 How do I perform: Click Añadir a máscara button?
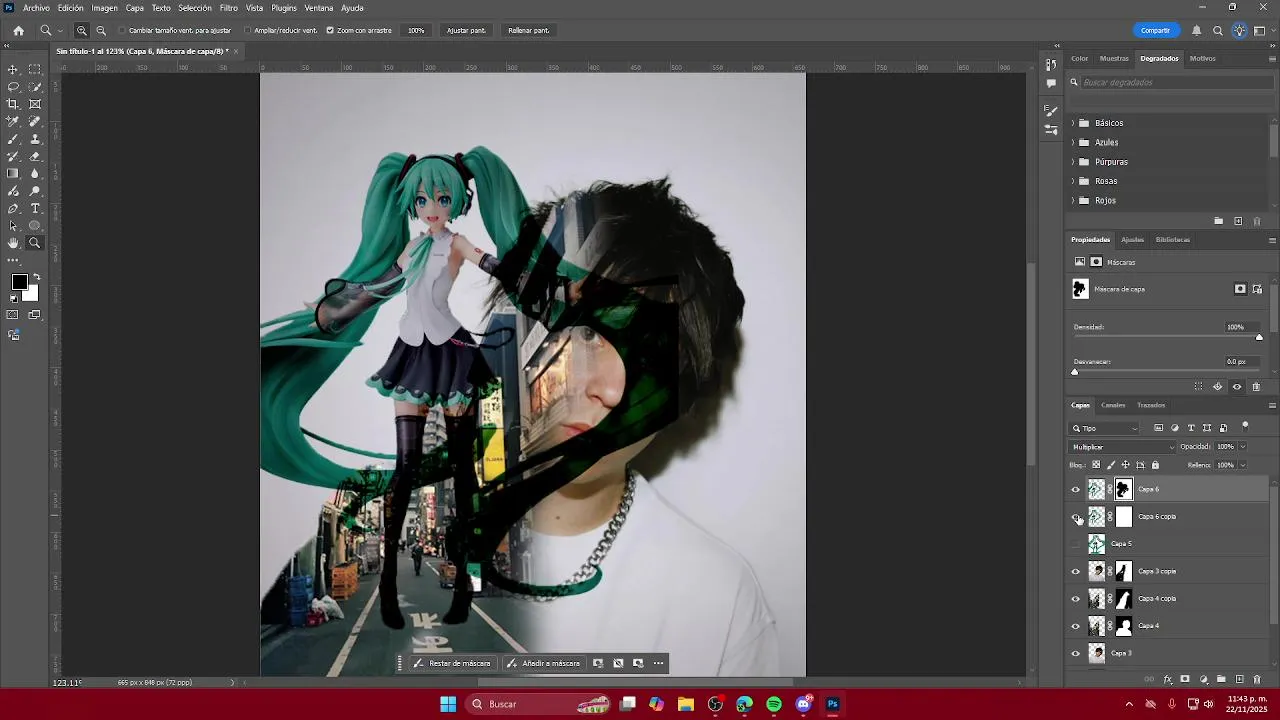pyautogui.click(x=543, y=663)
